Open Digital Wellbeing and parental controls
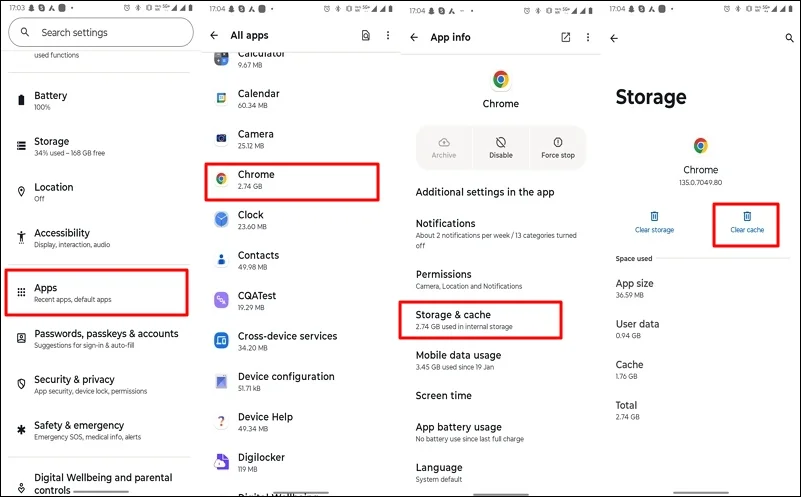The image size is (801, 497). pos(100,483)
